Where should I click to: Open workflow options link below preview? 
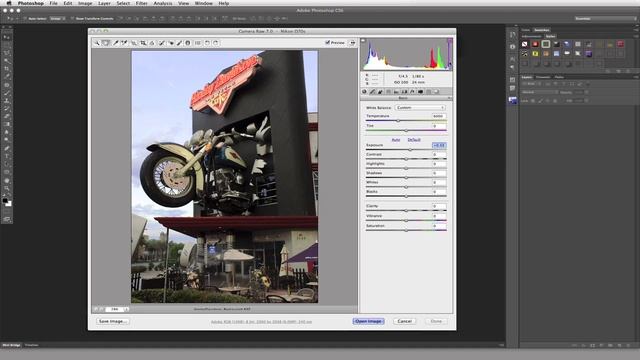pyautogui.click(x=261, y=322)
